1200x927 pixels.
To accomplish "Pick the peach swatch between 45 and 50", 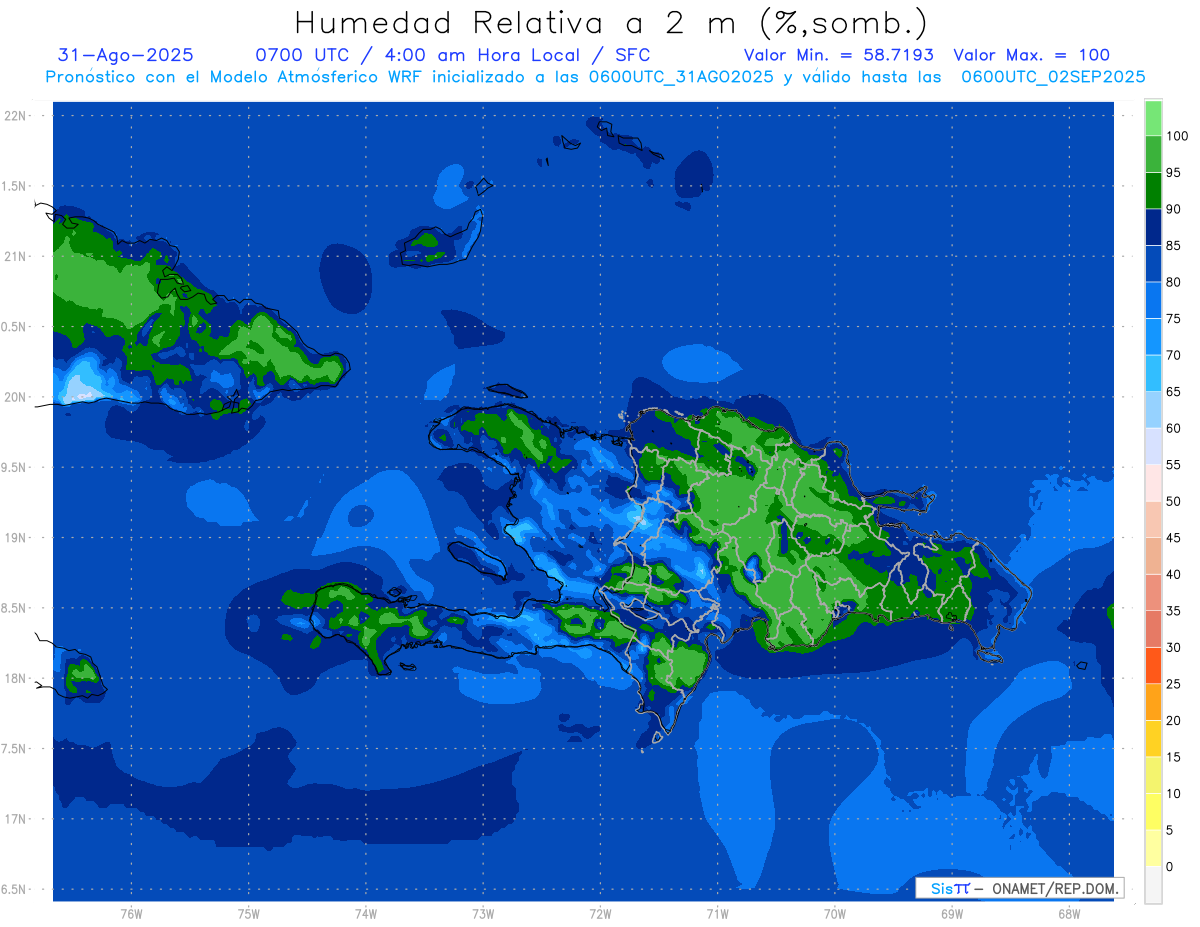I will click(1153, 519).
